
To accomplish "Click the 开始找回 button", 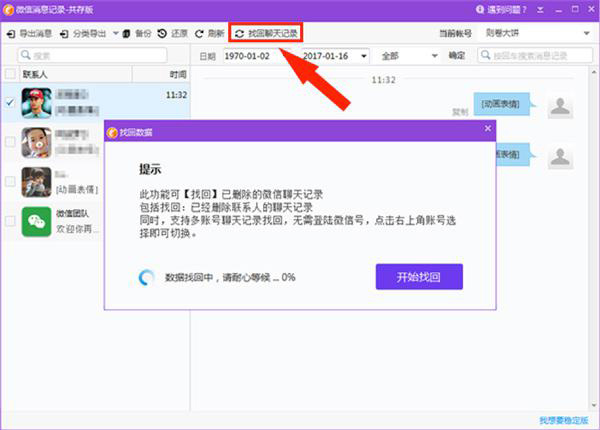I will 419,277.
